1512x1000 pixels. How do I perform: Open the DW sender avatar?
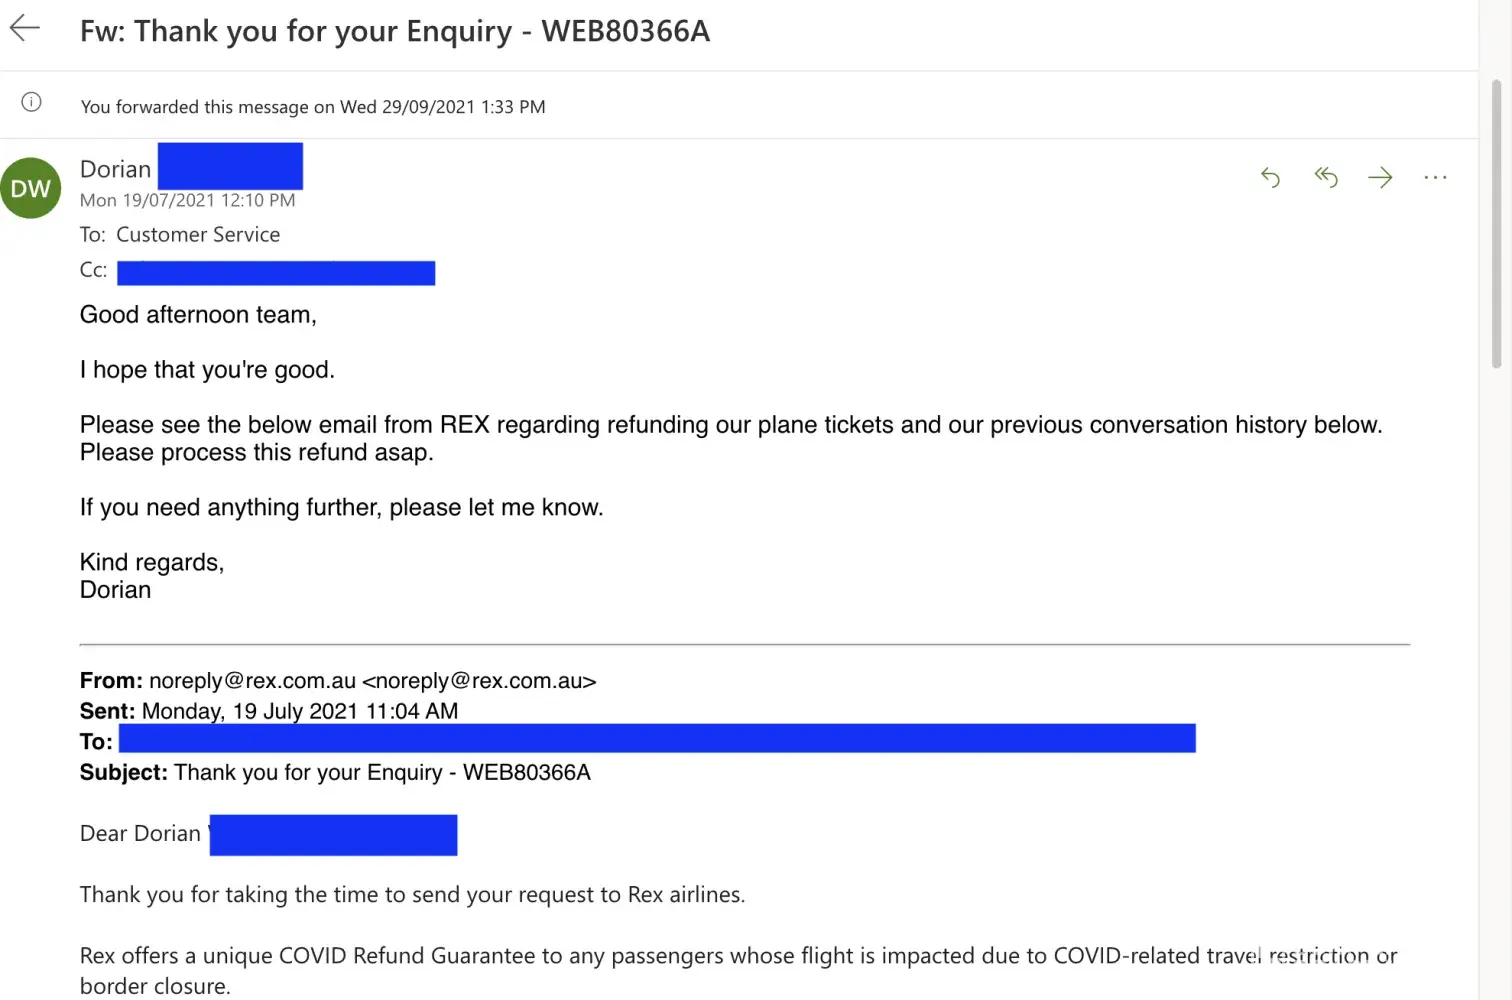pos(31,188)
